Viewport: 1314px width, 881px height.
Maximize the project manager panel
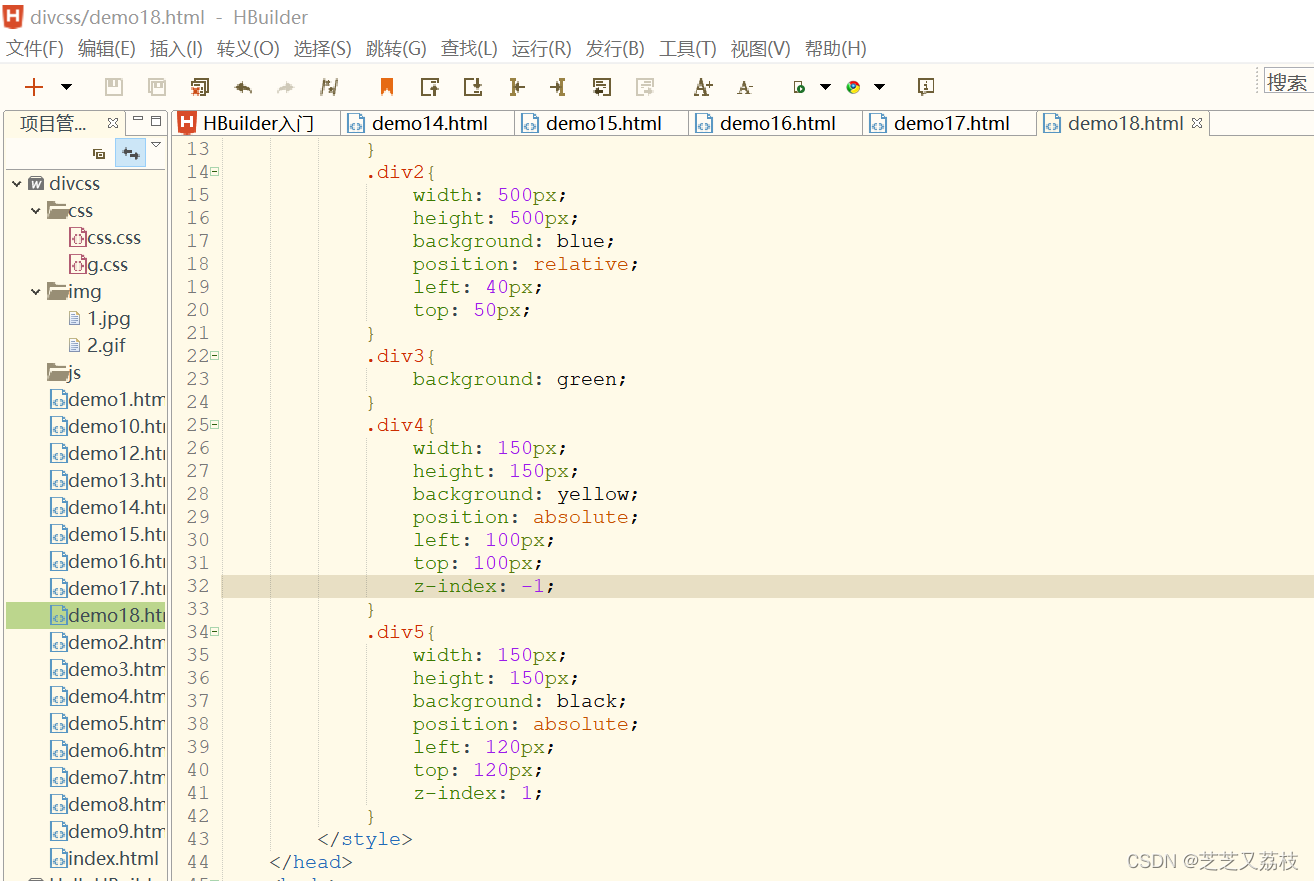[156, 121]
